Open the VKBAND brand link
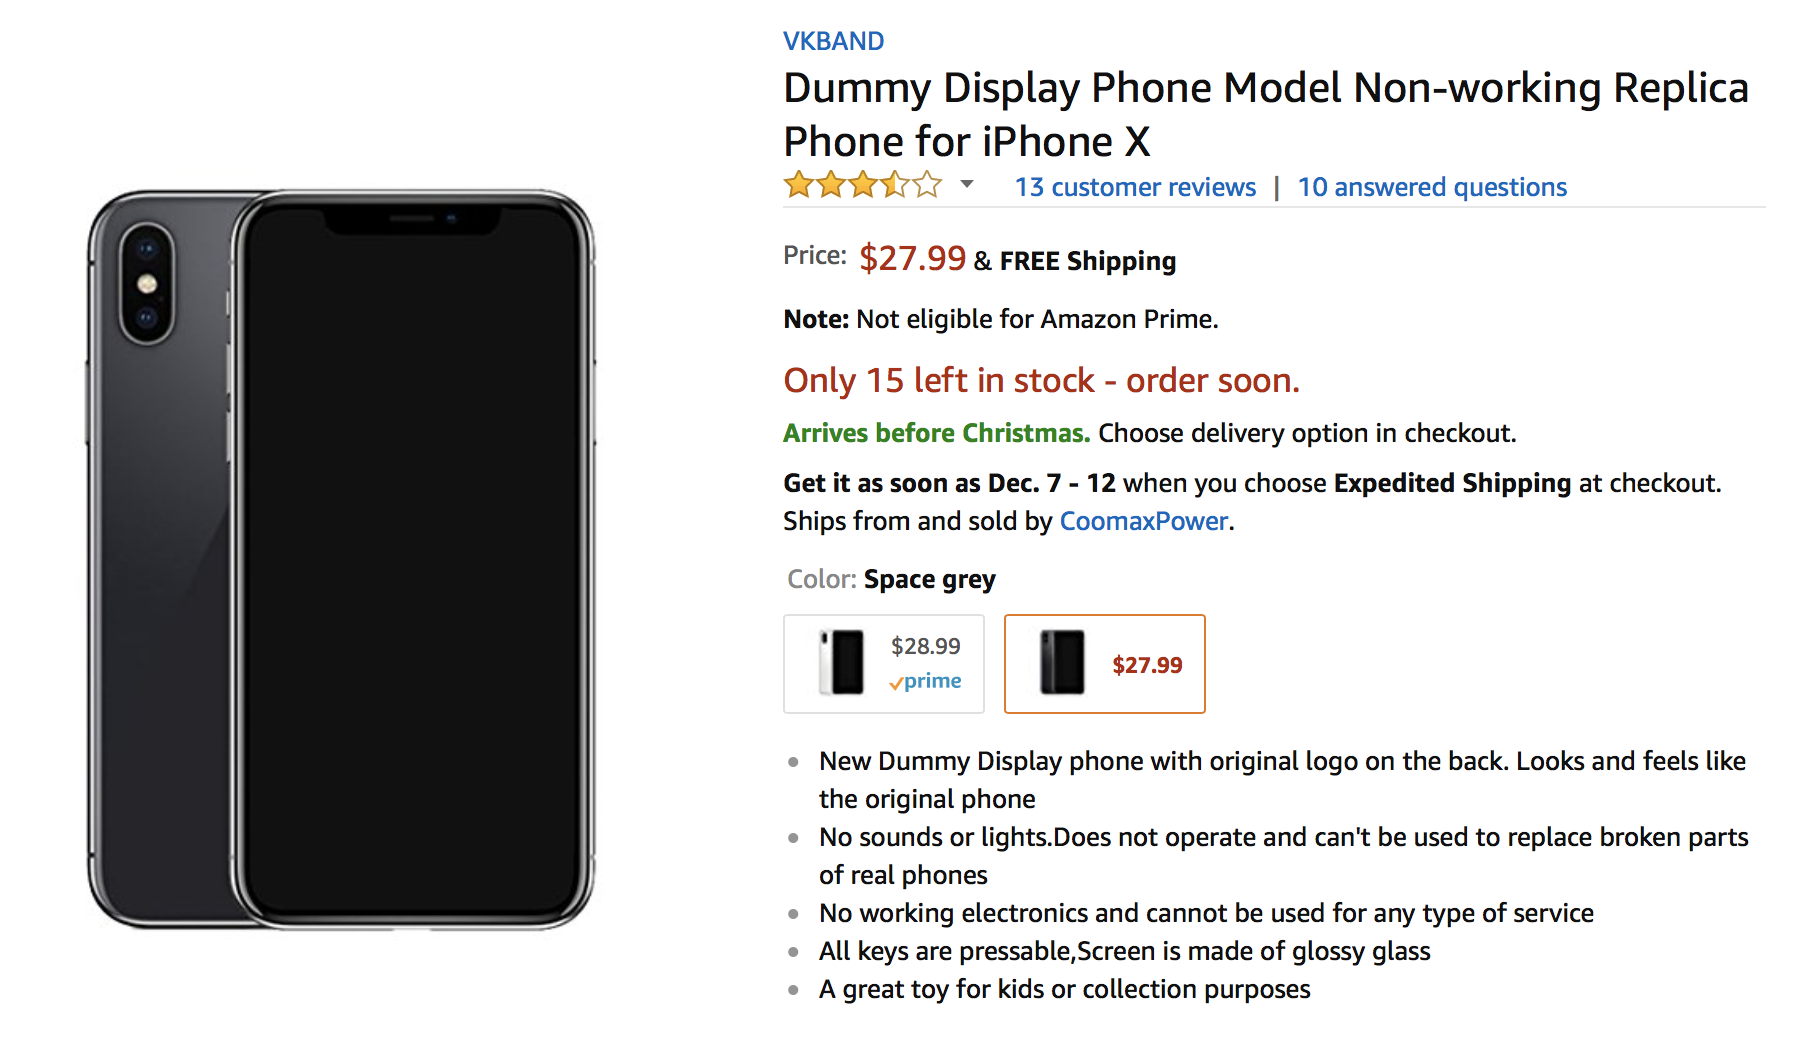This screenshot has width=1808, height=1044. point(833,41)
